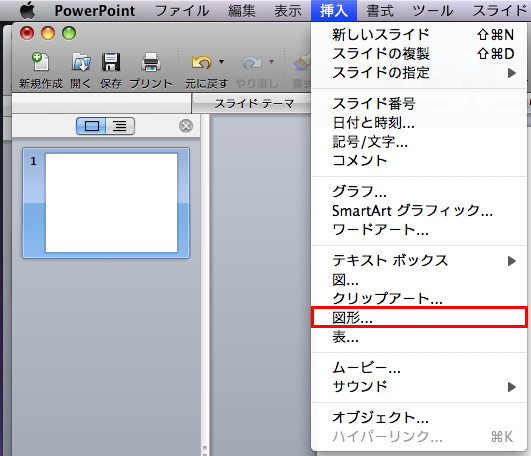Expand the スライドの指定 submenu
The height and width of the screenshot is (456, 531).
[419, 72]
